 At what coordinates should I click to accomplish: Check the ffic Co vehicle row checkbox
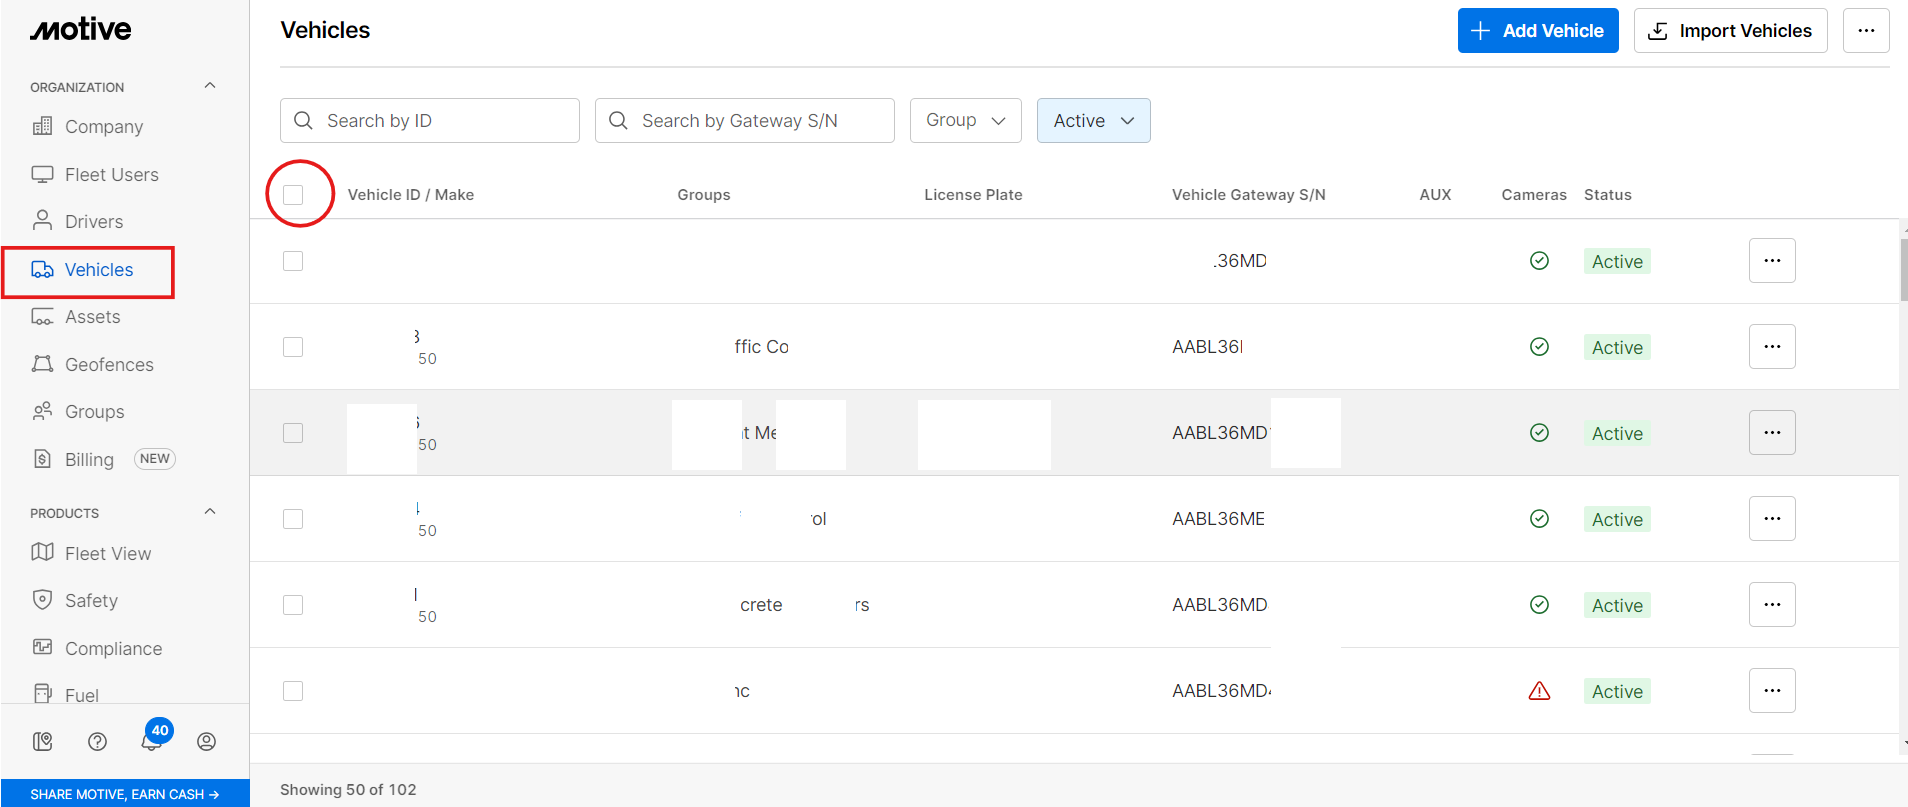point(293,346)
